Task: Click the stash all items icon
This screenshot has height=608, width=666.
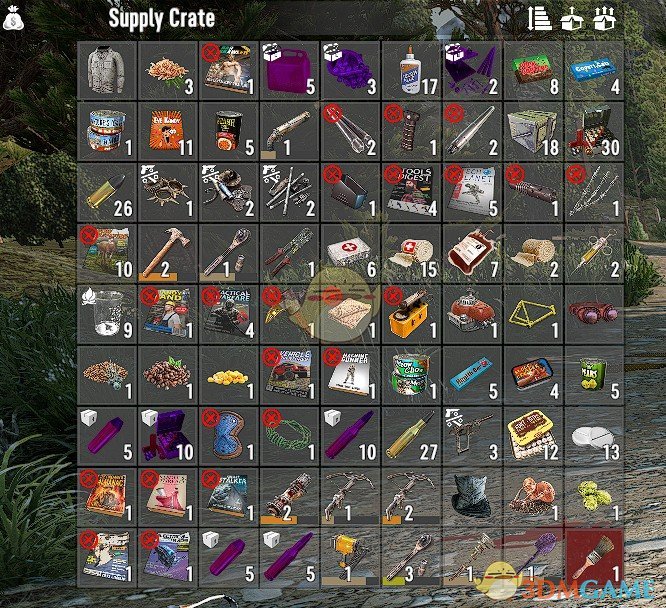Action: click(604, 19)
